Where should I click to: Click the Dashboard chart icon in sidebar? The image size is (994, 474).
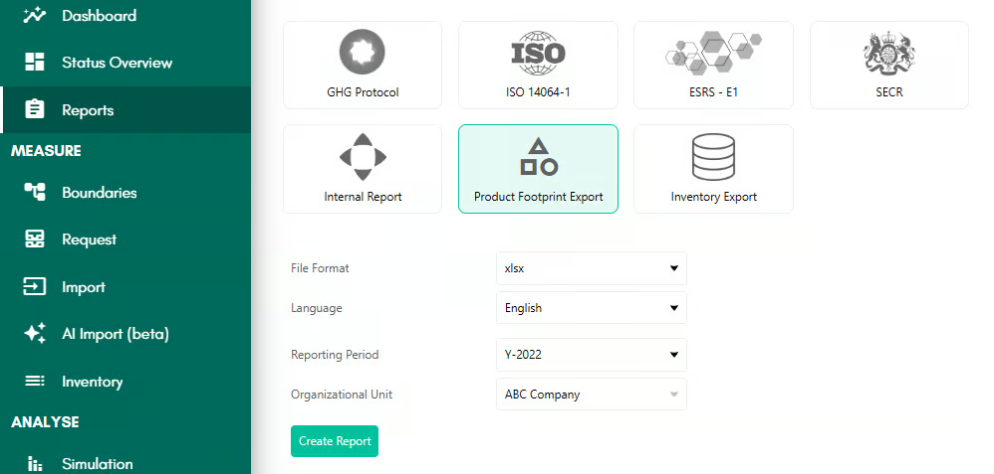click(34, 15)
